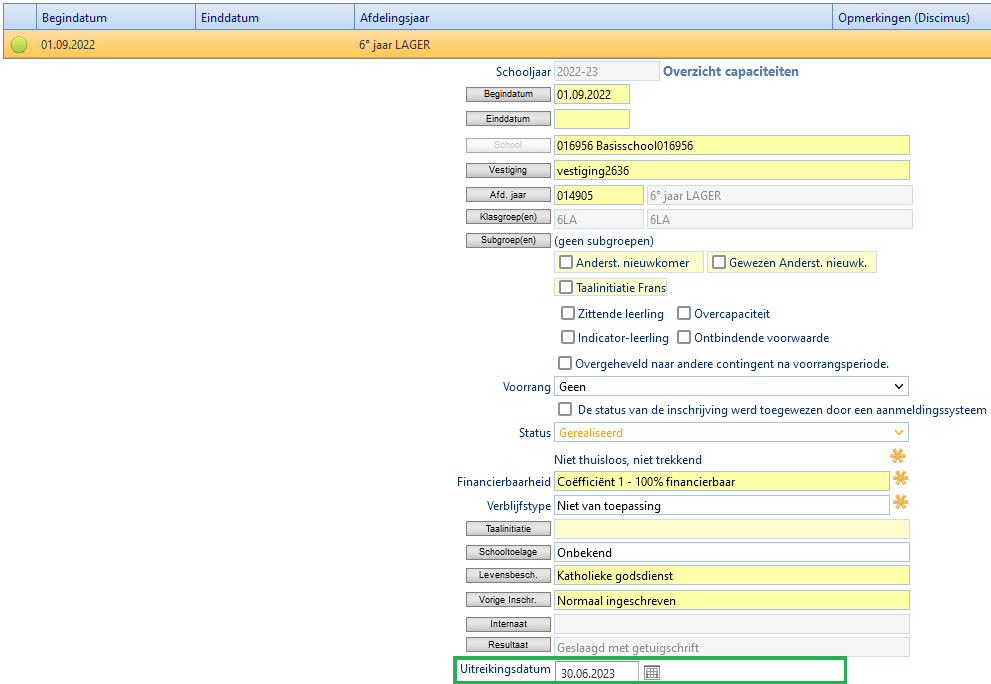Click the Resultaat button
Screen dimensions: 991x684
(508, 645)
